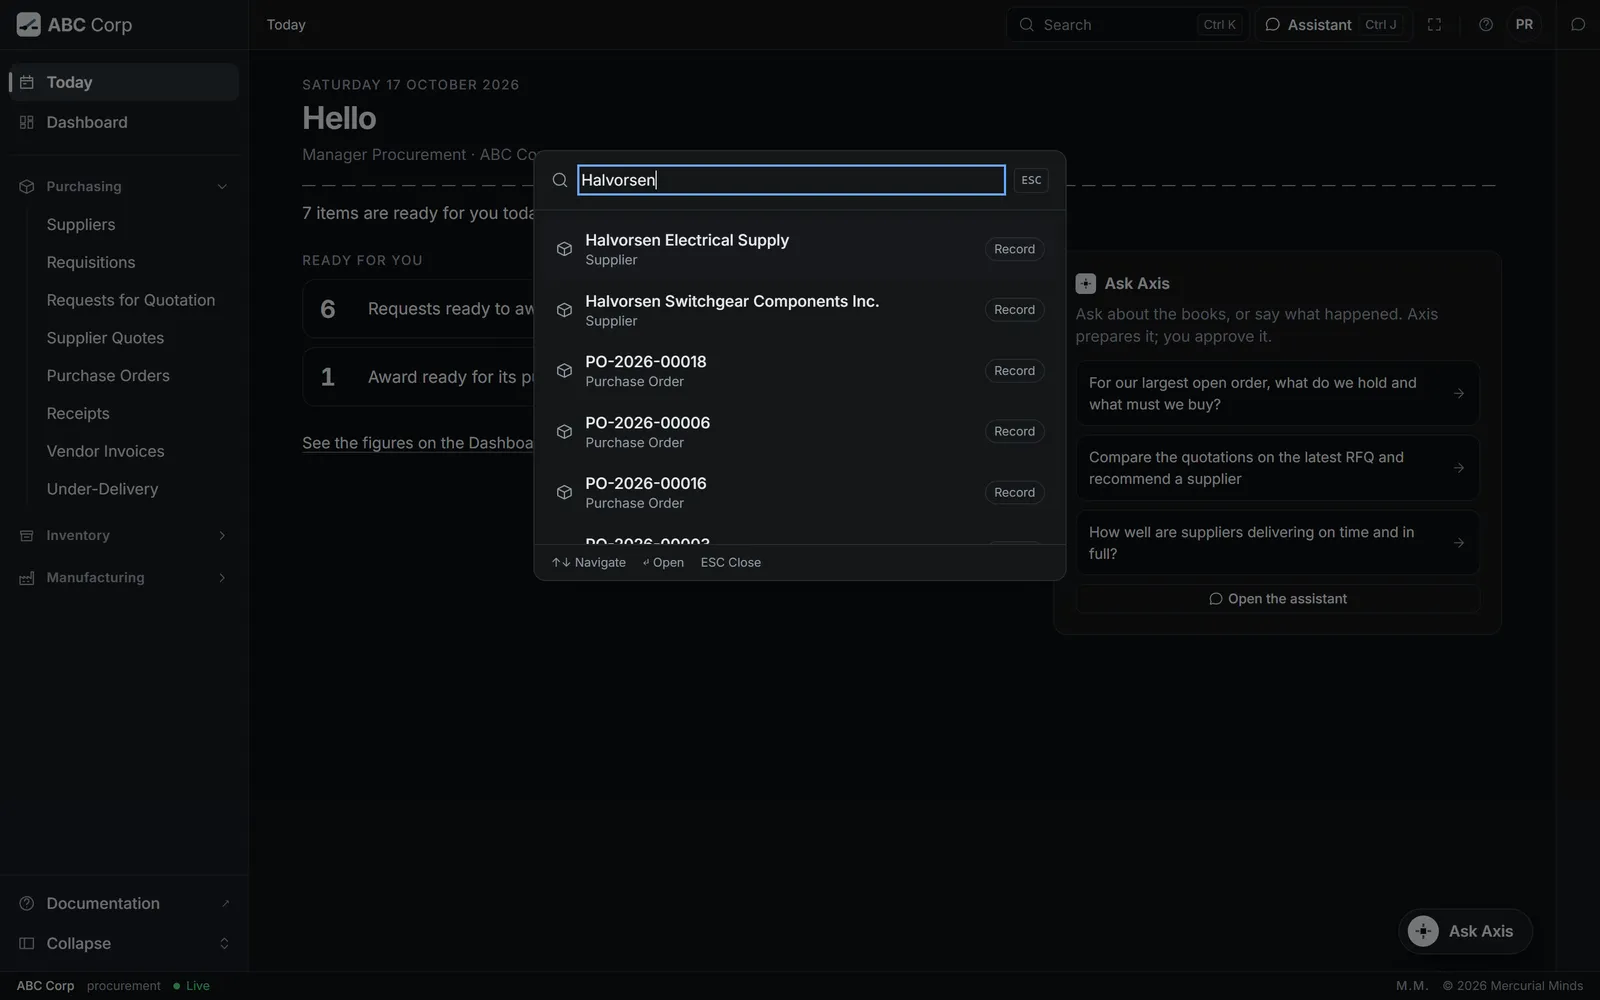Click the Collapse sidebar panel icon

pos(27,943)
